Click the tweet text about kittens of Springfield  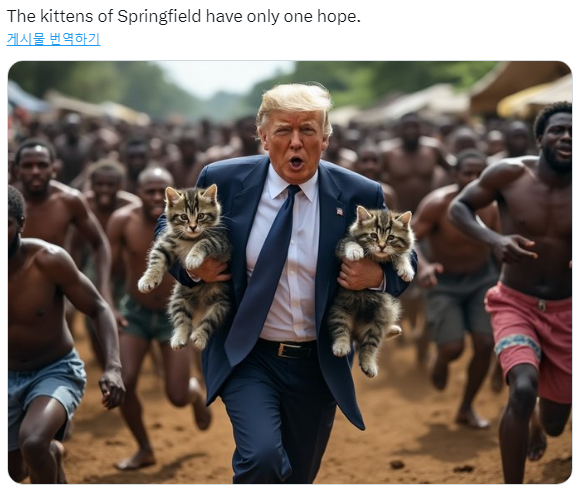tap(183, 16)
